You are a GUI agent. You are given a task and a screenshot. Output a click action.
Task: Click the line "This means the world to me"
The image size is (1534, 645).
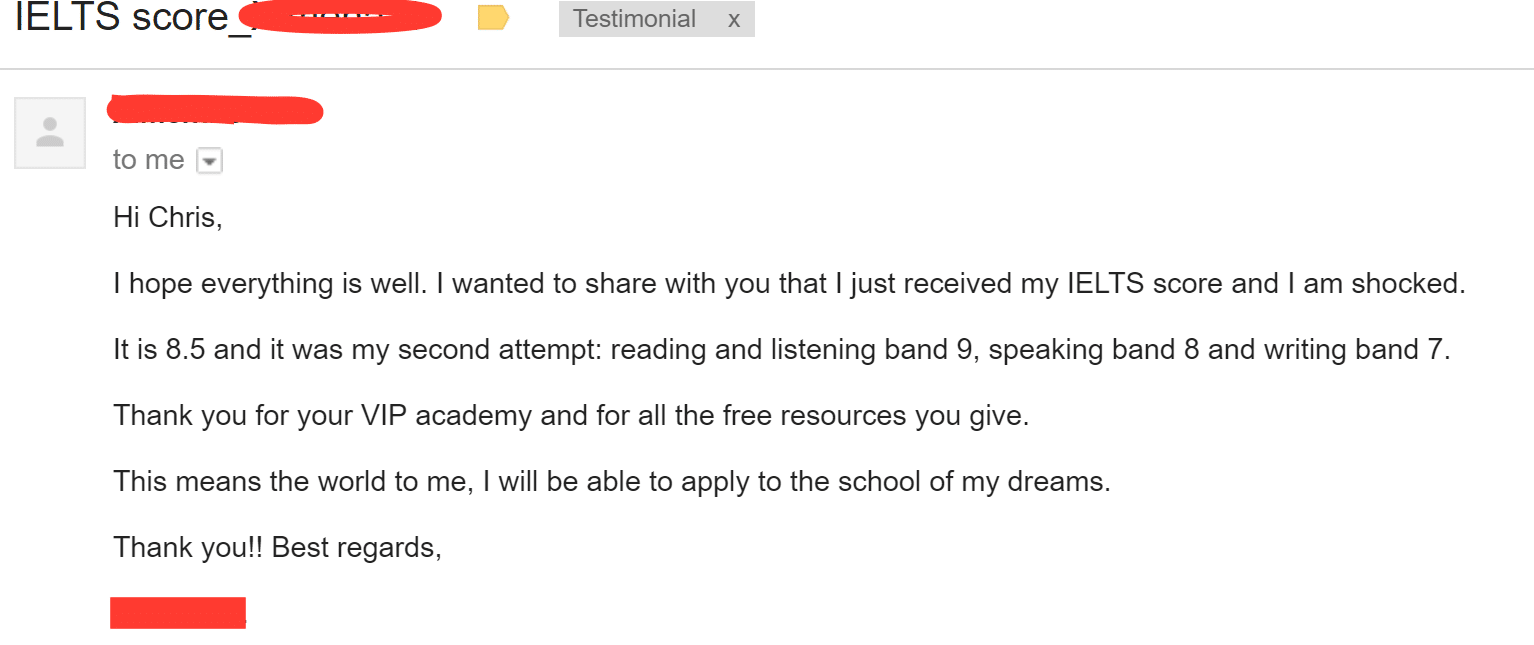pyautogui.click(x=292, y=482)
